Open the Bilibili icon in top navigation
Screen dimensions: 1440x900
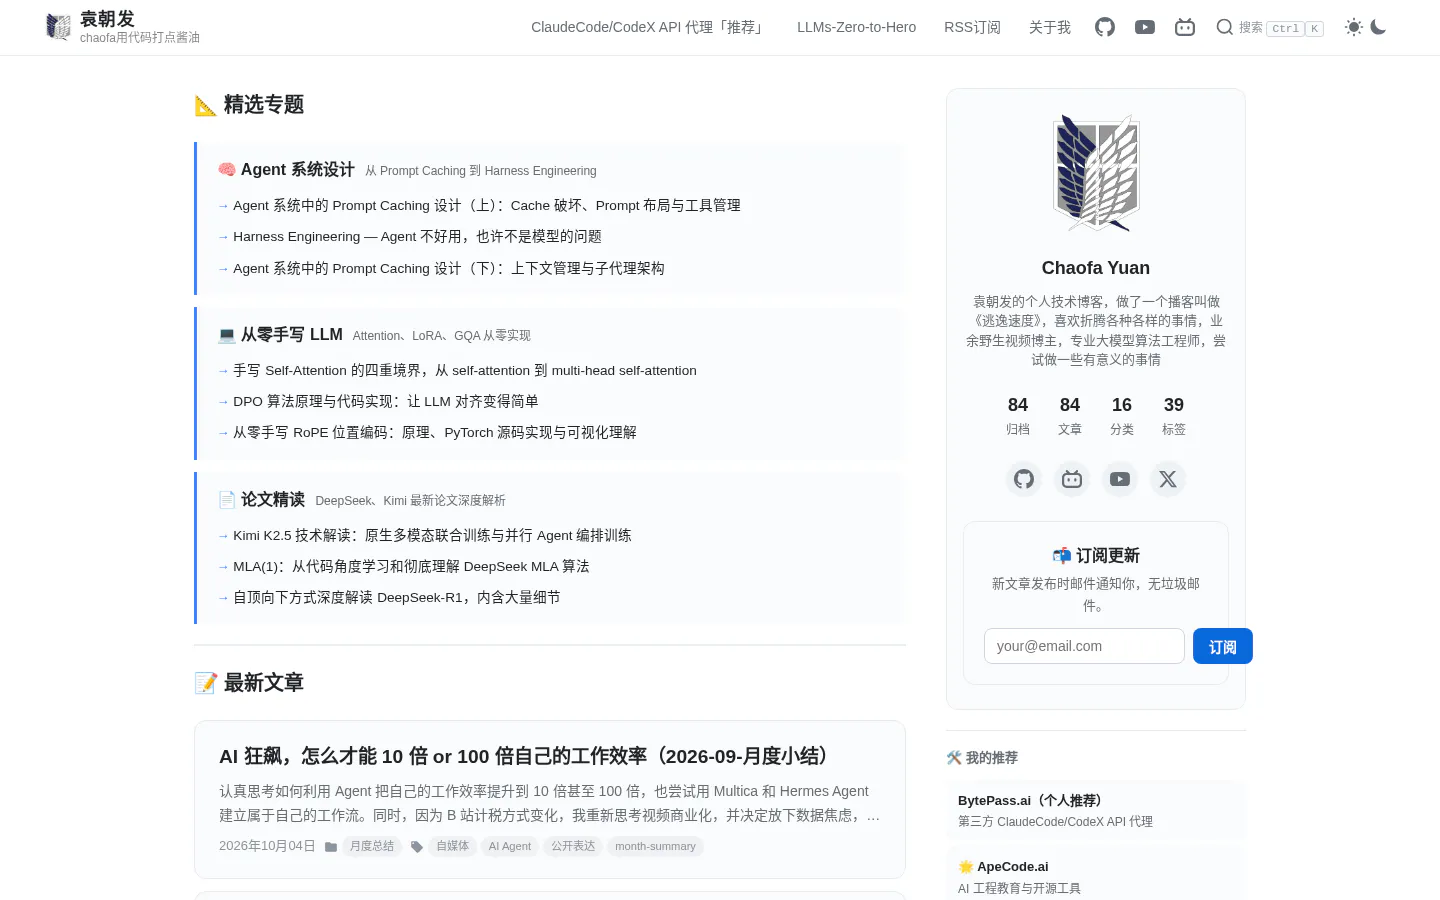point(1185,27)
